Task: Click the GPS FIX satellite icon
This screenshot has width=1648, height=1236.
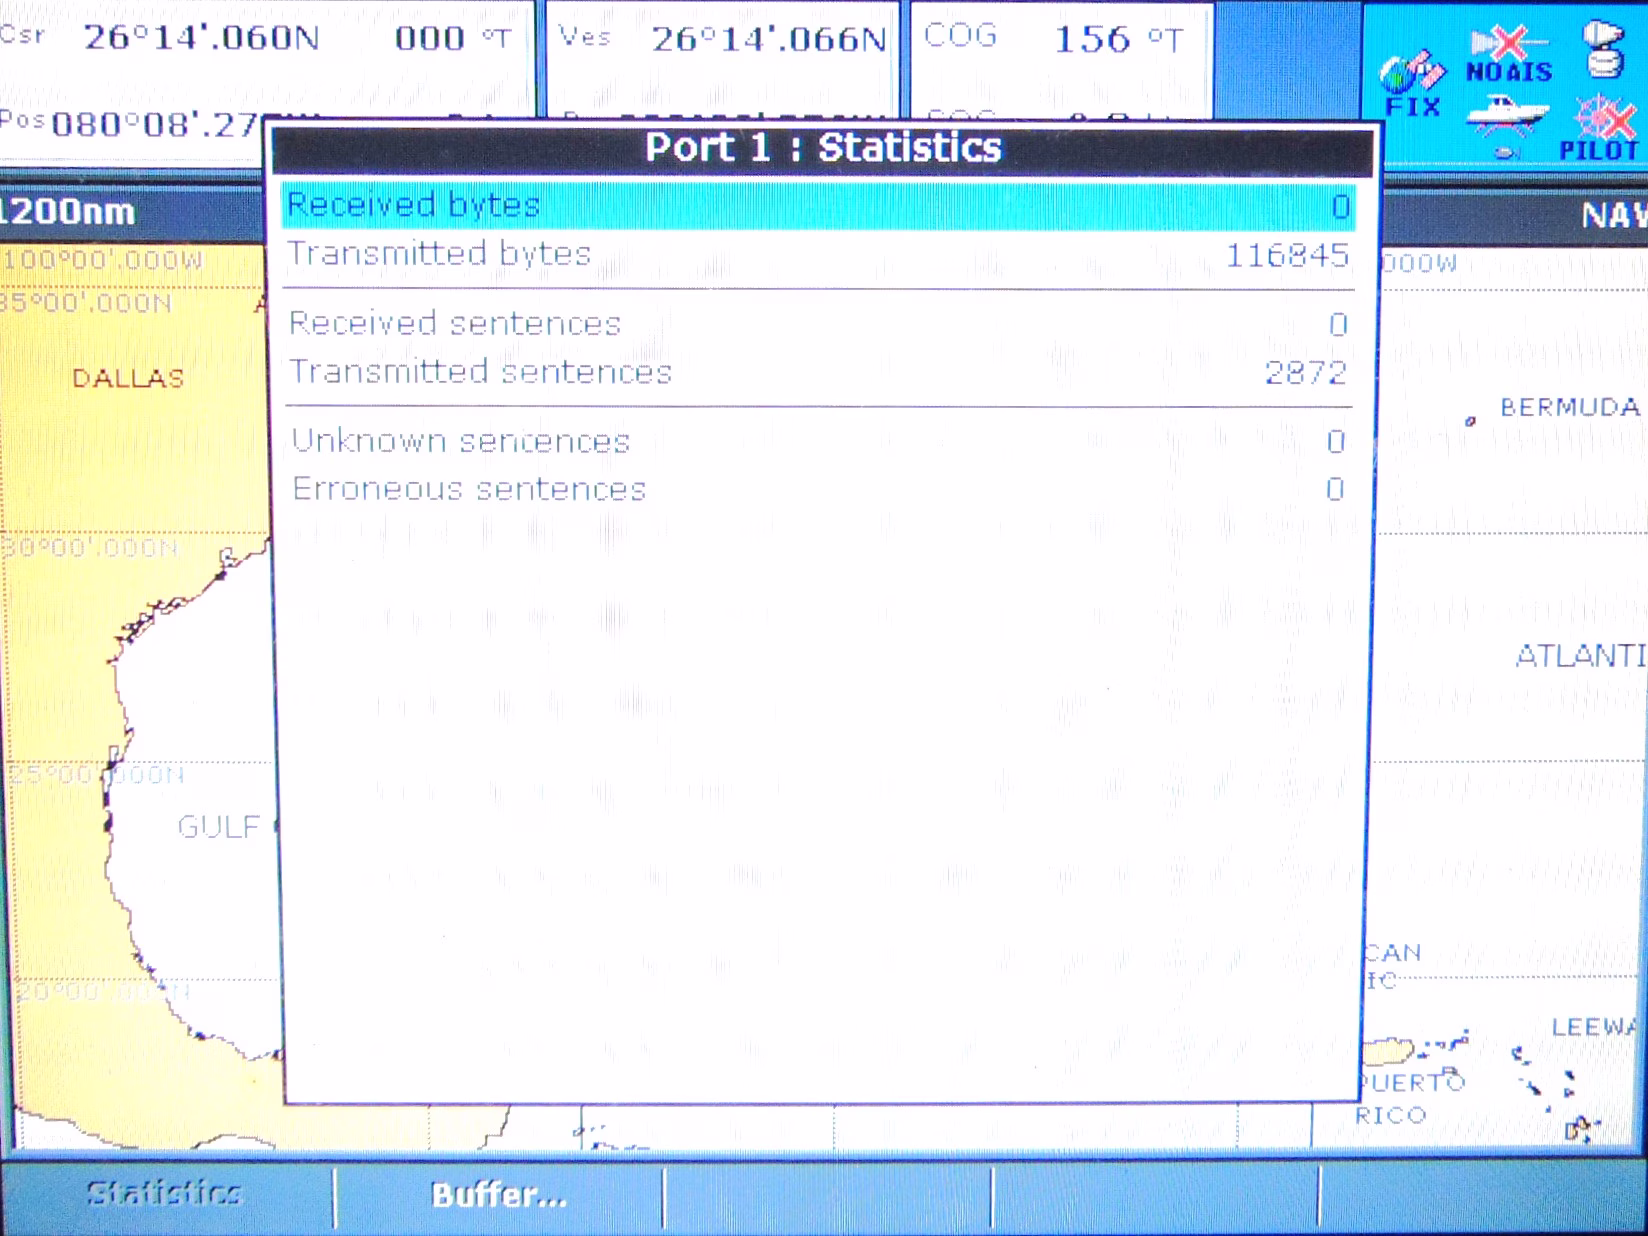Action: click(x=1412, y=84)
